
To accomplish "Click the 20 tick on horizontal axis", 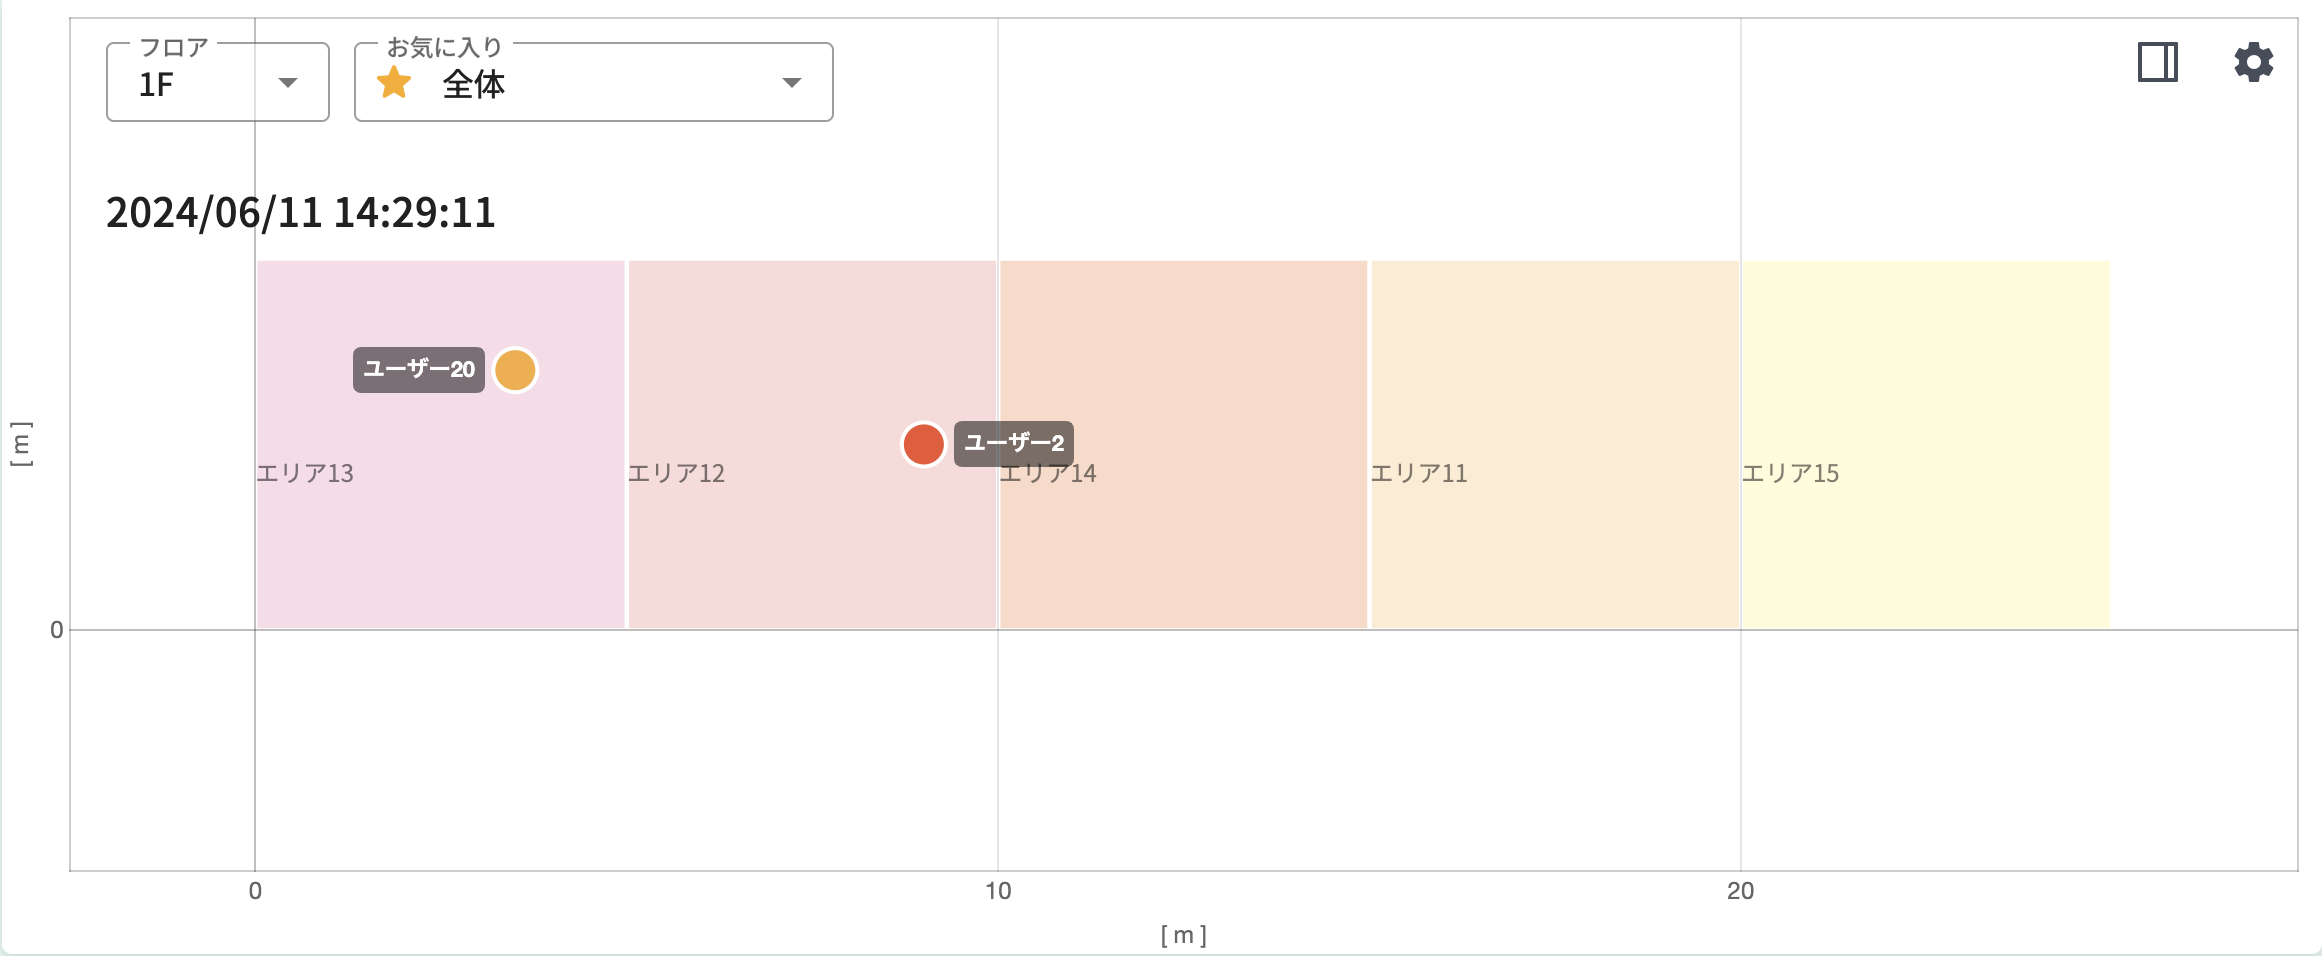I will coord(1740,891).
